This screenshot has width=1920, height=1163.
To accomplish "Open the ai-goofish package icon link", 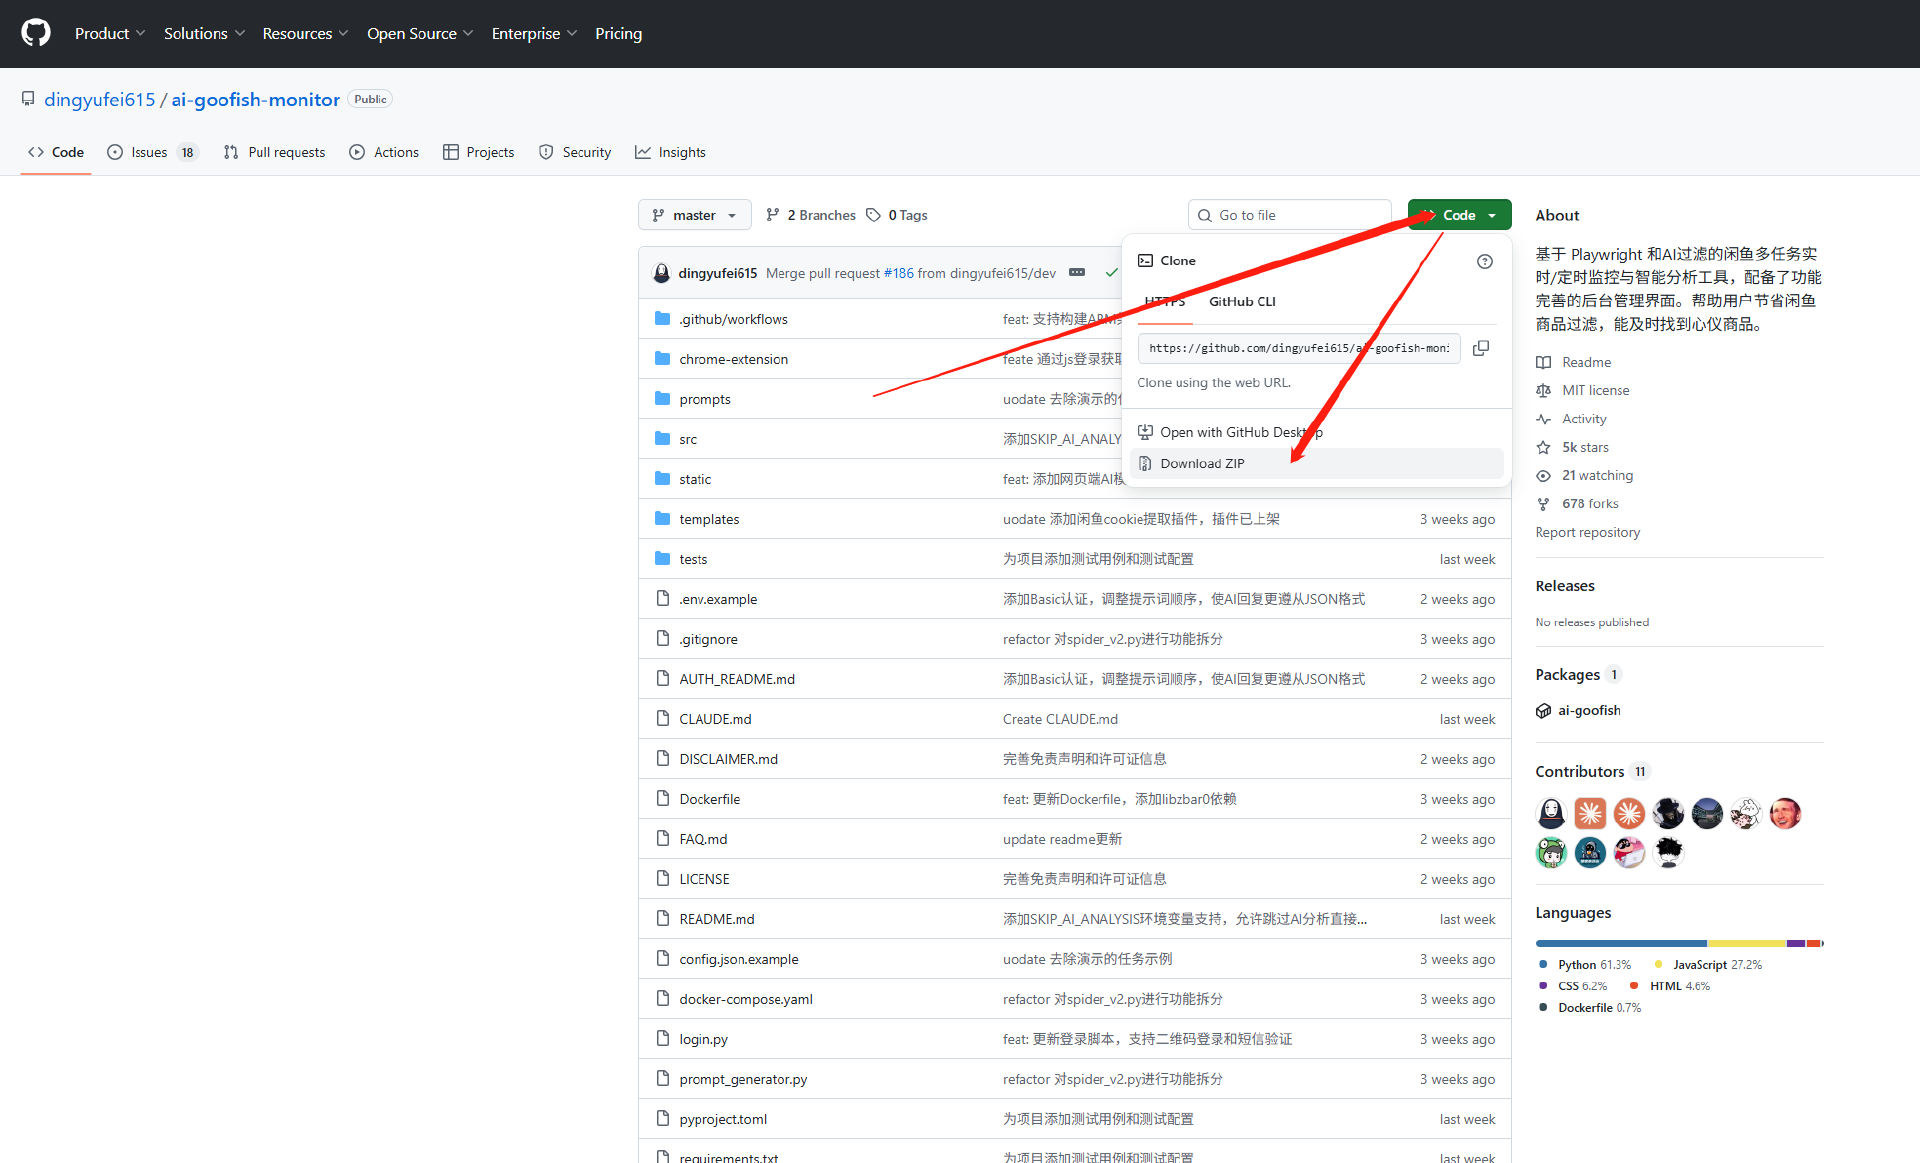I will (x=1543, y=711).
